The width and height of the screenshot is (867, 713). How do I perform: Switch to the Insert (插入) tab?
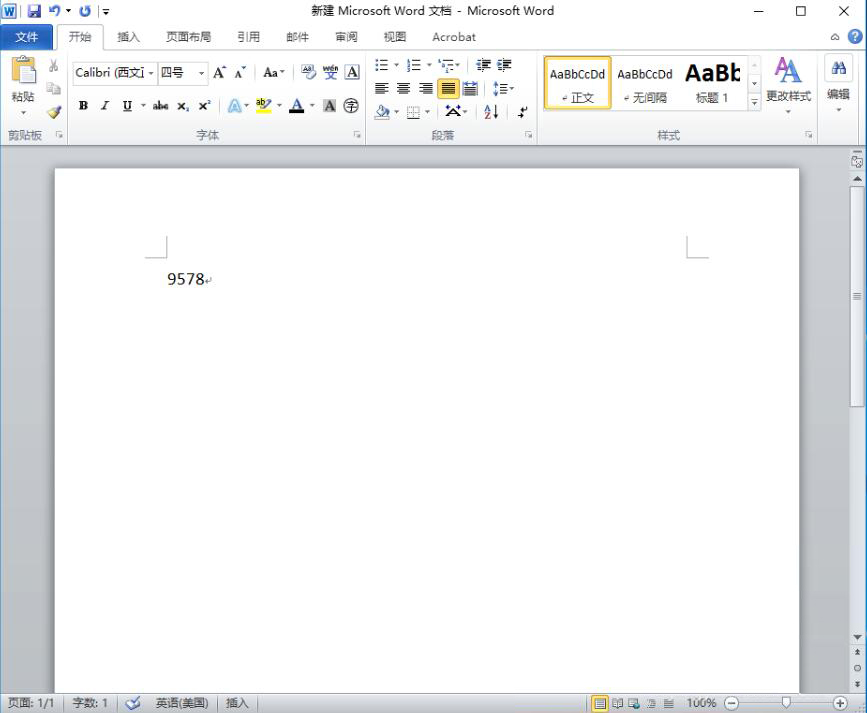point(128,37)
